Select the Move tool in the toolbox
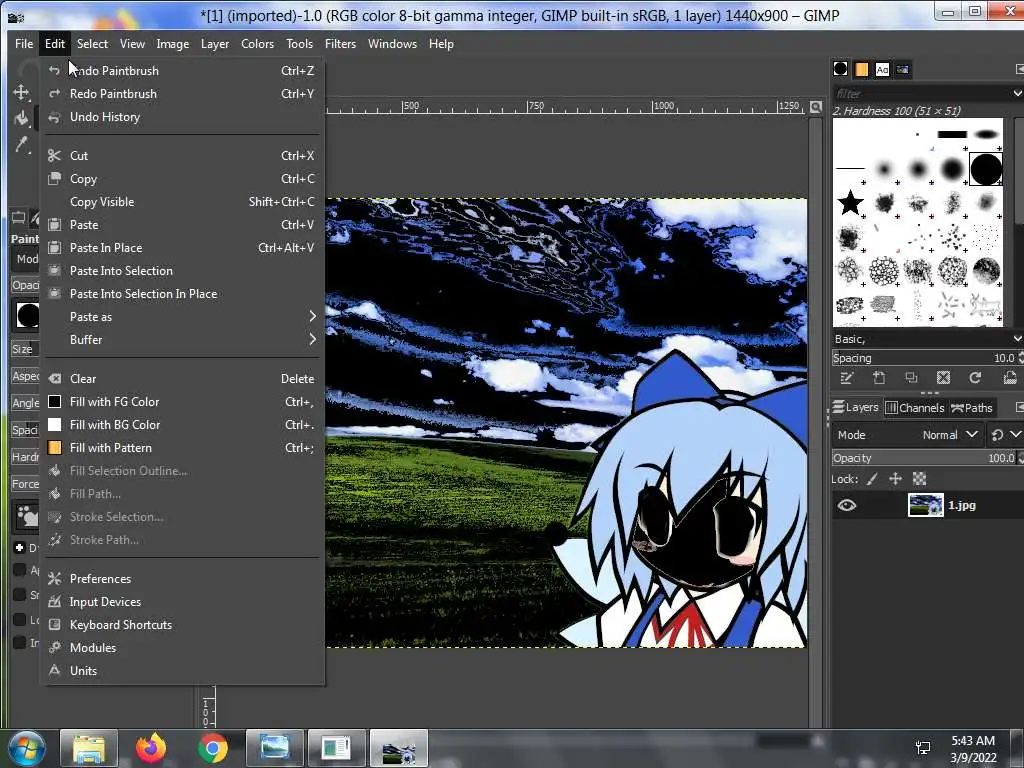Screen dimensions: 1024x768 pyautogui.click(x=22, y=92)
